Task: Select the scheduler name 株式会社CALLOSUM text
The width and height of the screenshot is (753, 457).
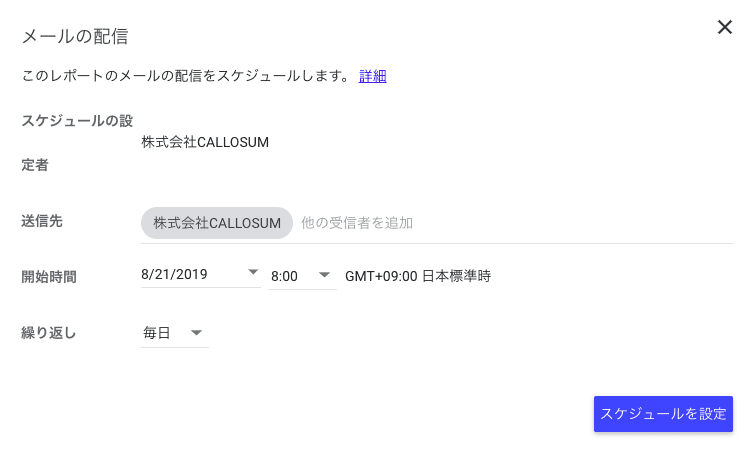Action: (205, 142)
